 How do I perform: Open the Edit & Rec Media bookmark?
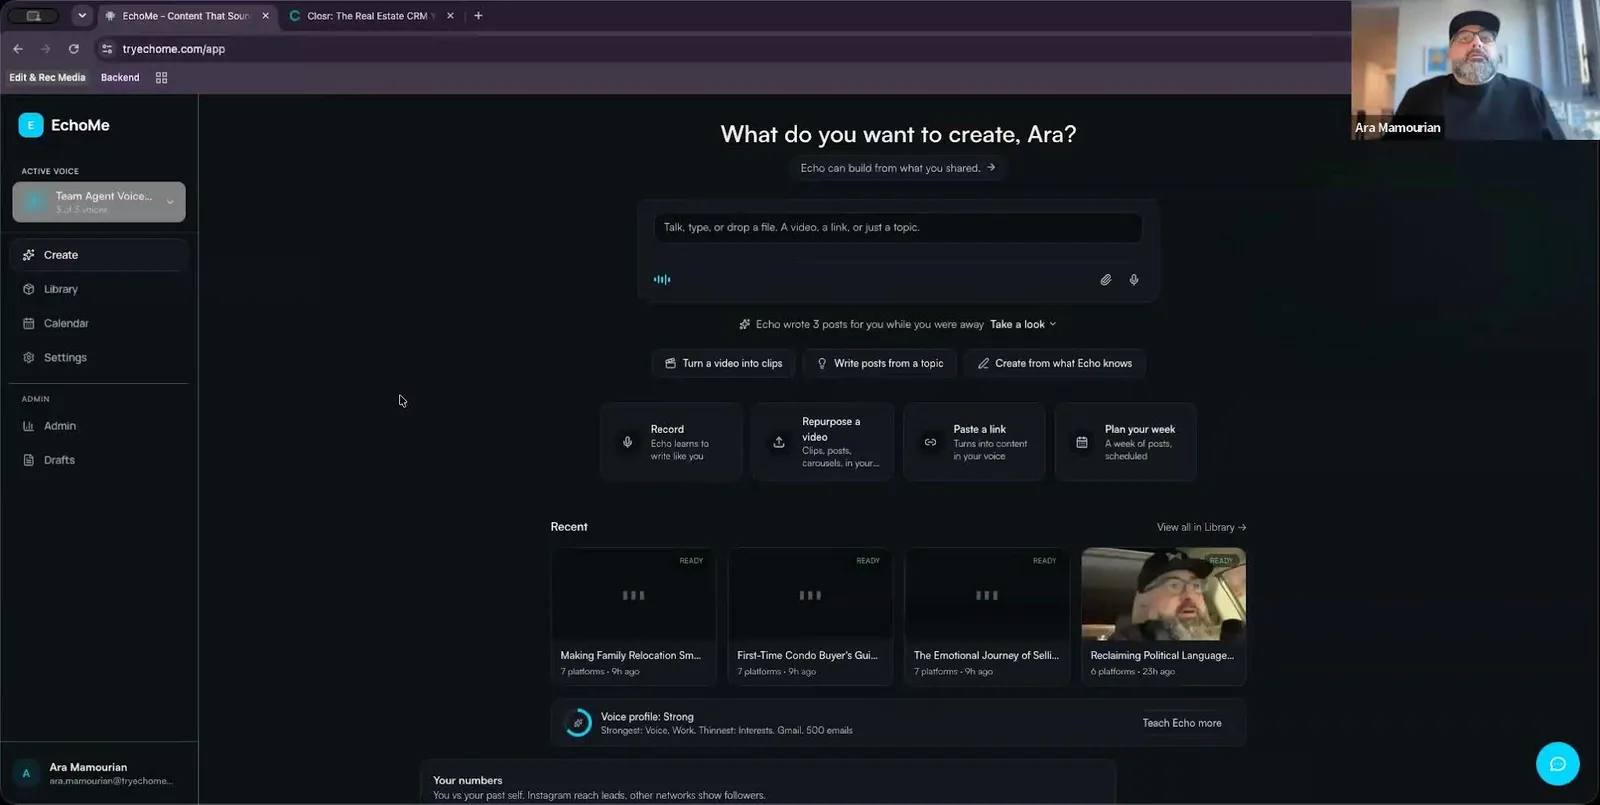click(47, 77)
